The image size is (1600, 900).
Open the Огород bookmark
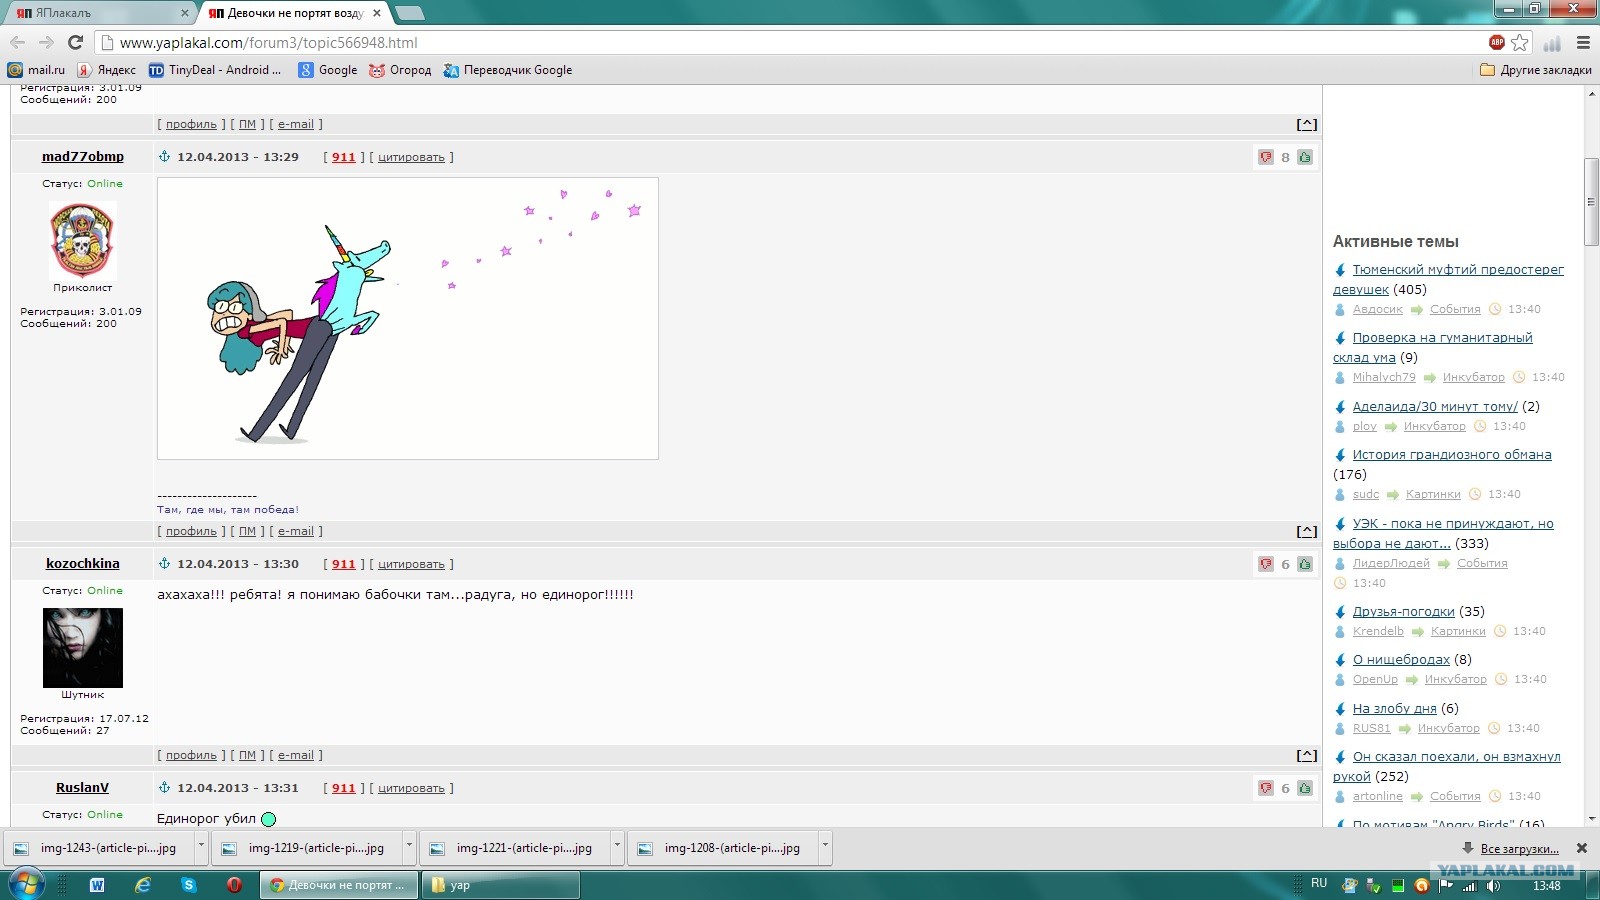click(x=400, y=70)
